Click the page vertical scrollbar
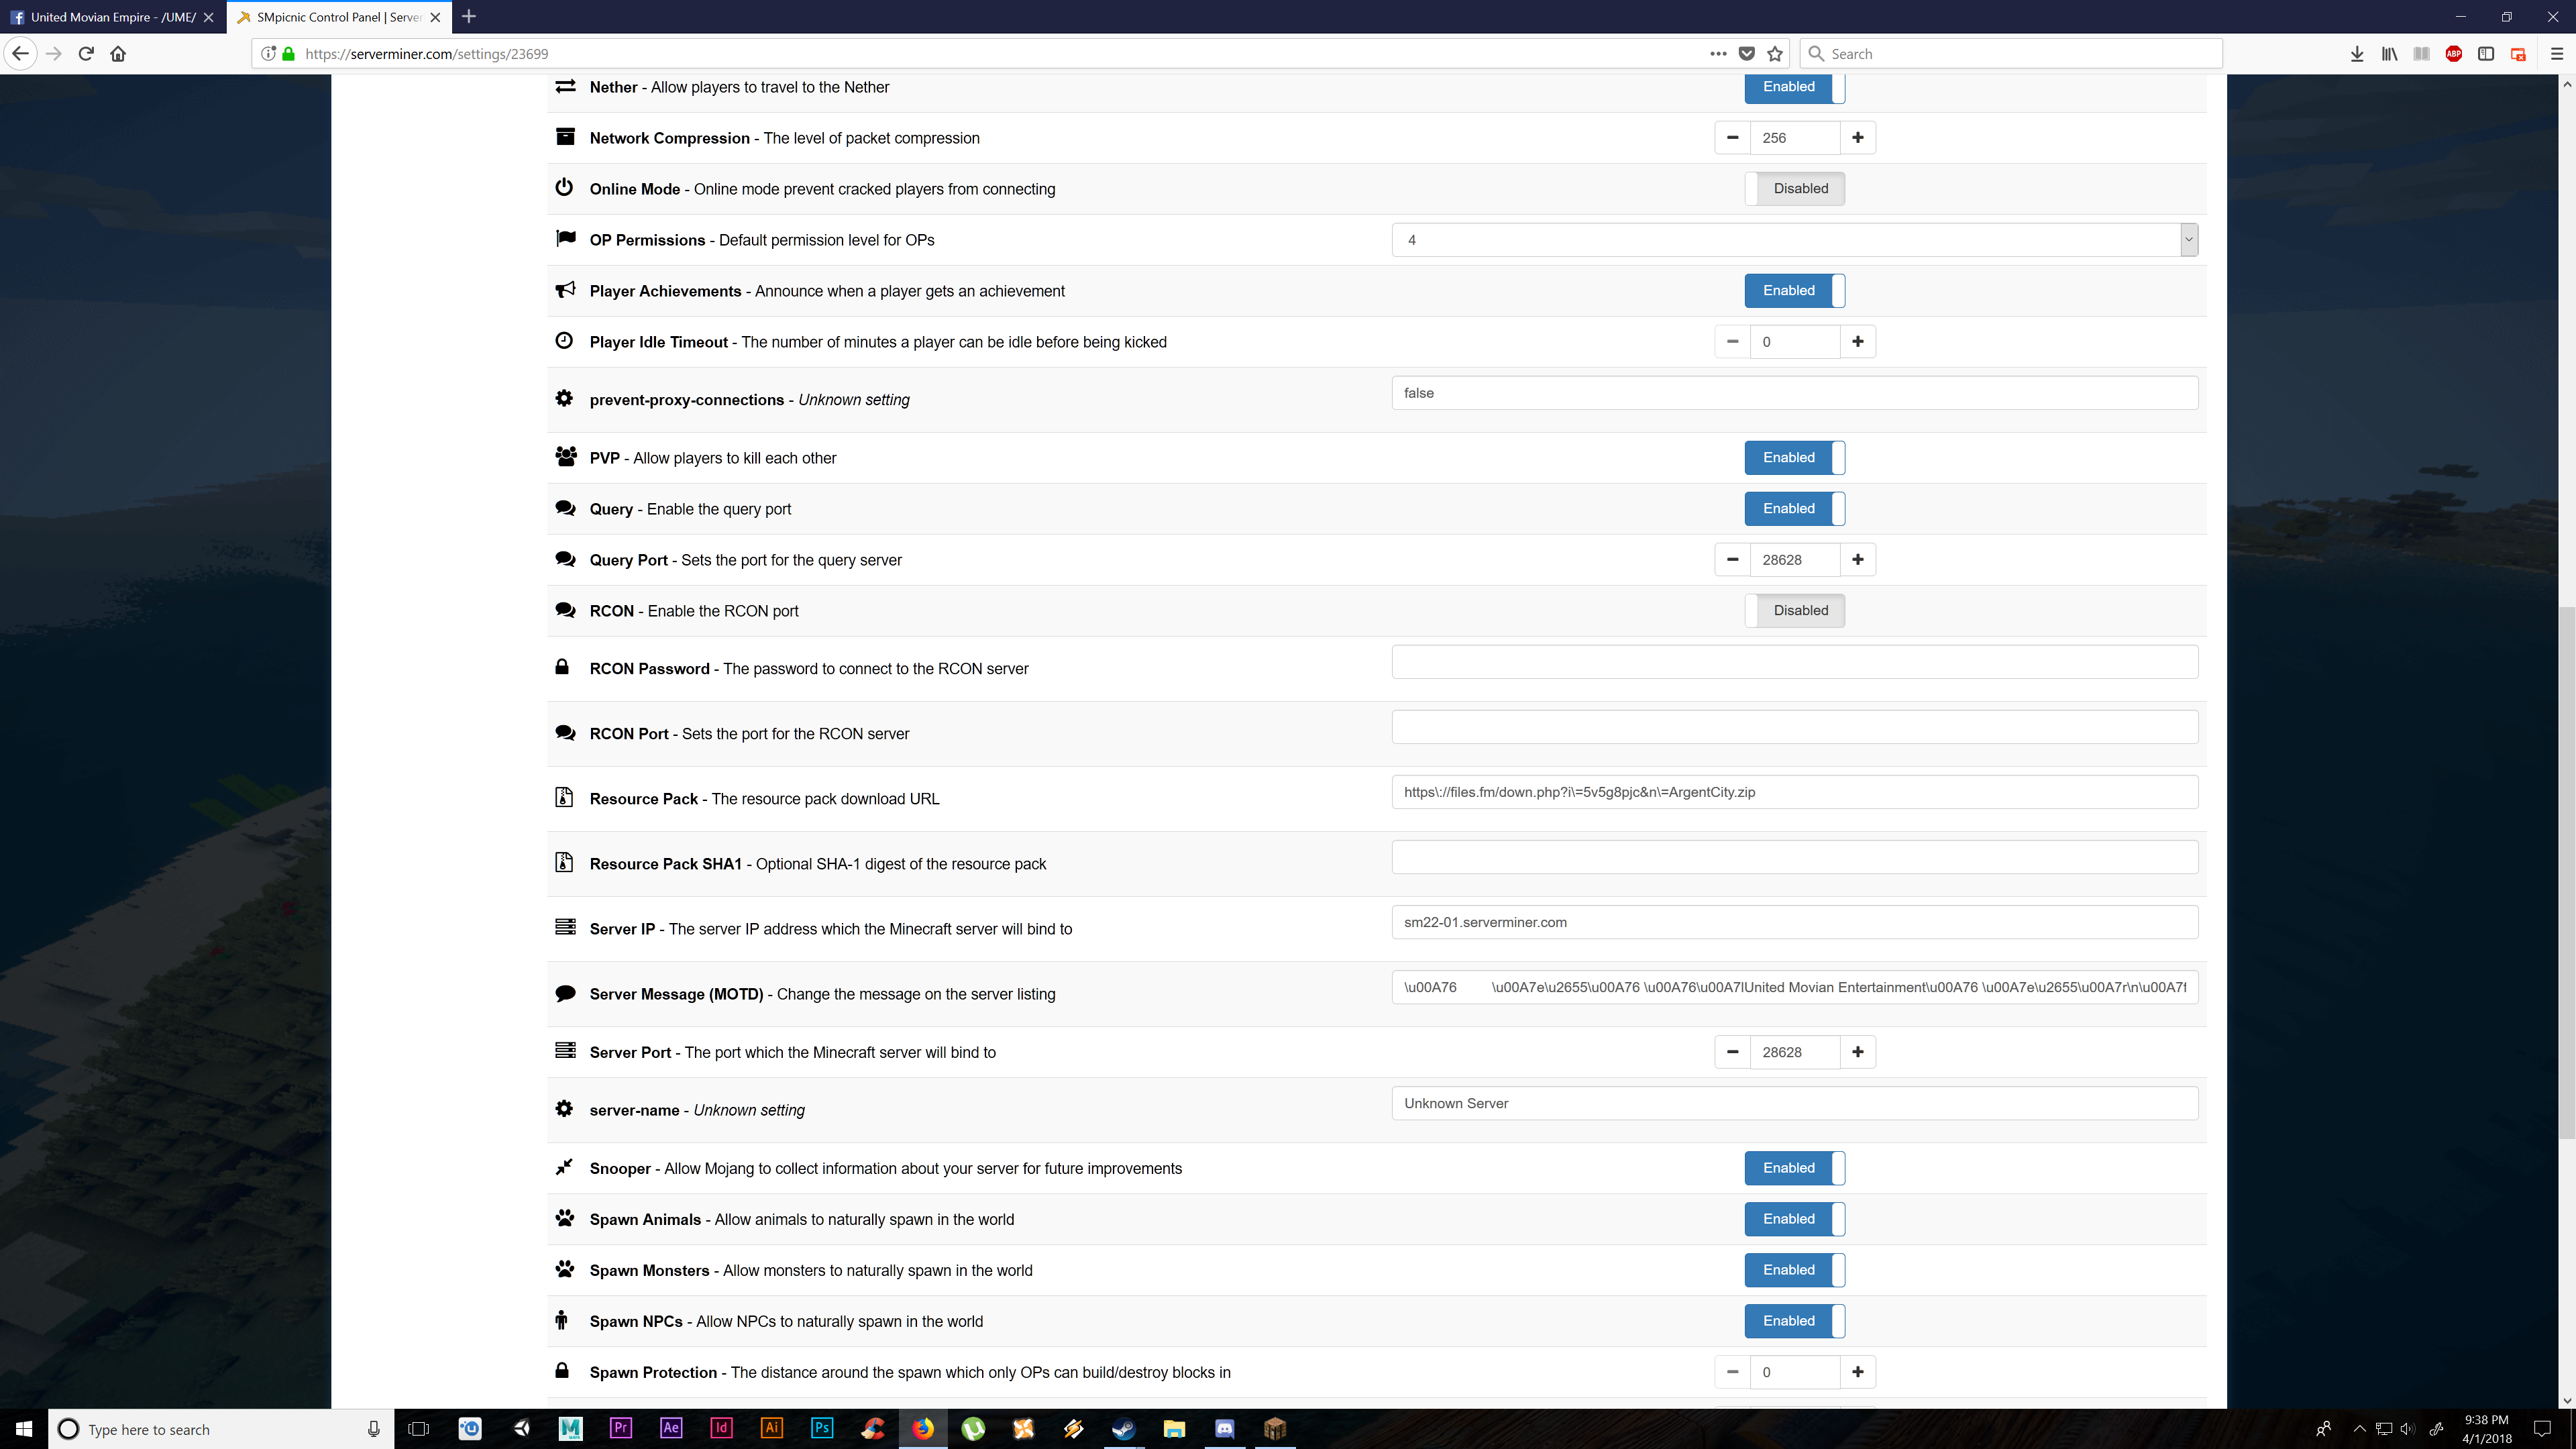The width and height of the screenshot is (2576, 1449). pos(2566,872)
